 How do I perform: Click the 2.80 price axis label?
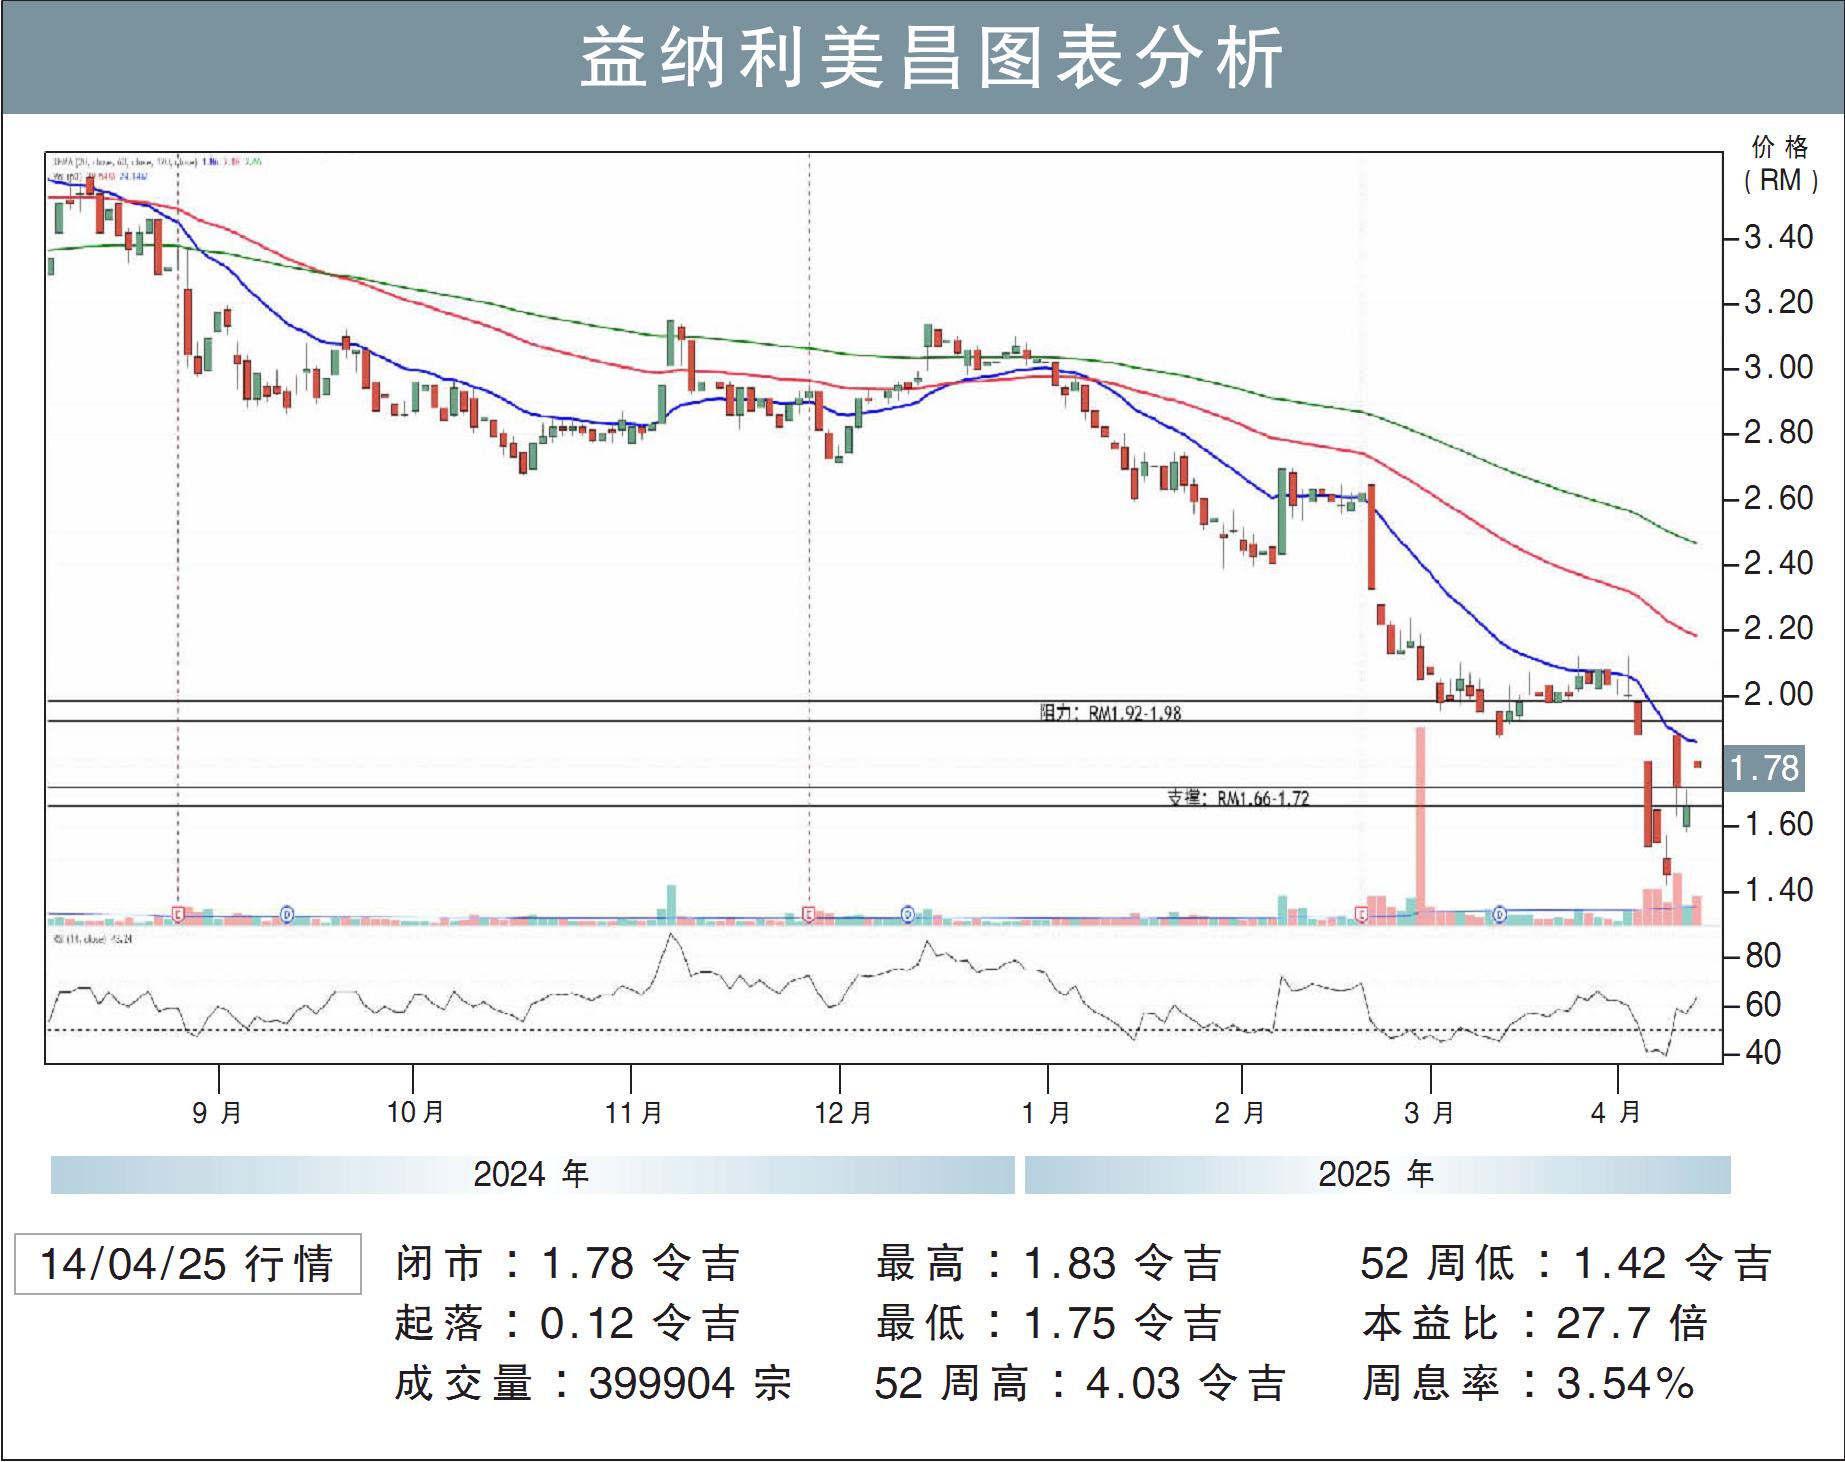point(1778,433)
